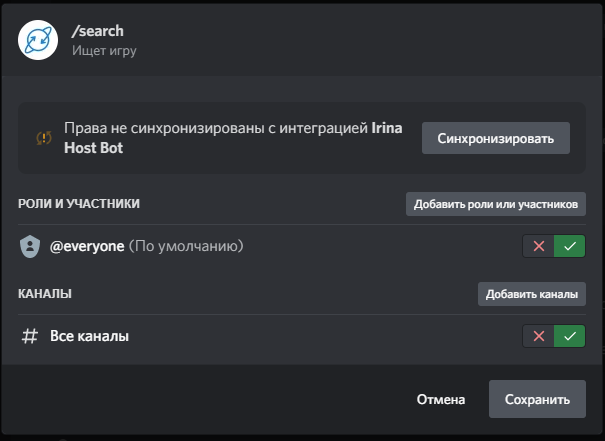Click the unsynced permissions warning icon
605x441 pixels.
tap(44, 138)
